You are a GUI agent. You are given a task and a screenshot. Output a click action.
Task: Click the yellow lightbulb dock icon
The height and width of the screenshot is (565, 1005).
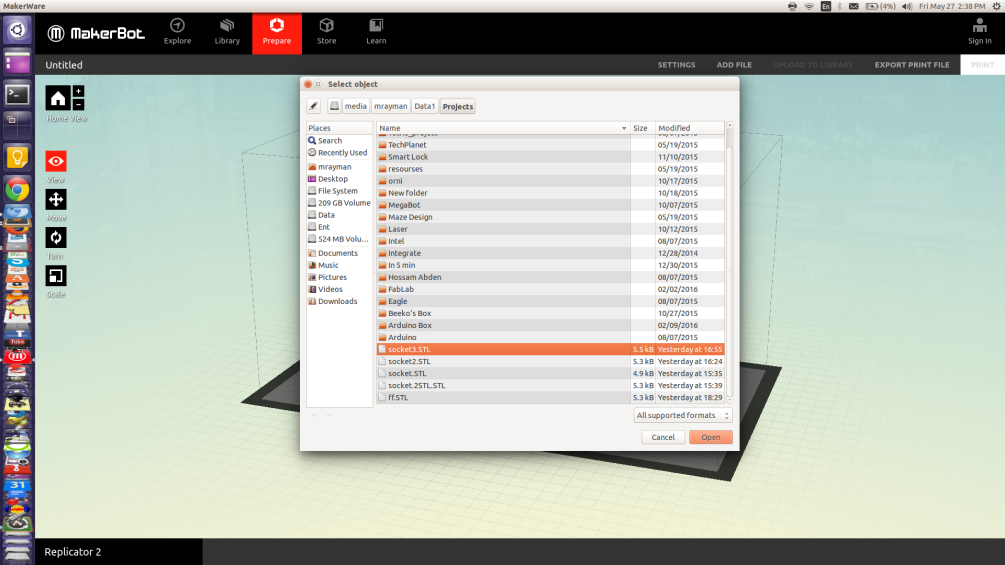pyautogui.click(x=17, y=158)
